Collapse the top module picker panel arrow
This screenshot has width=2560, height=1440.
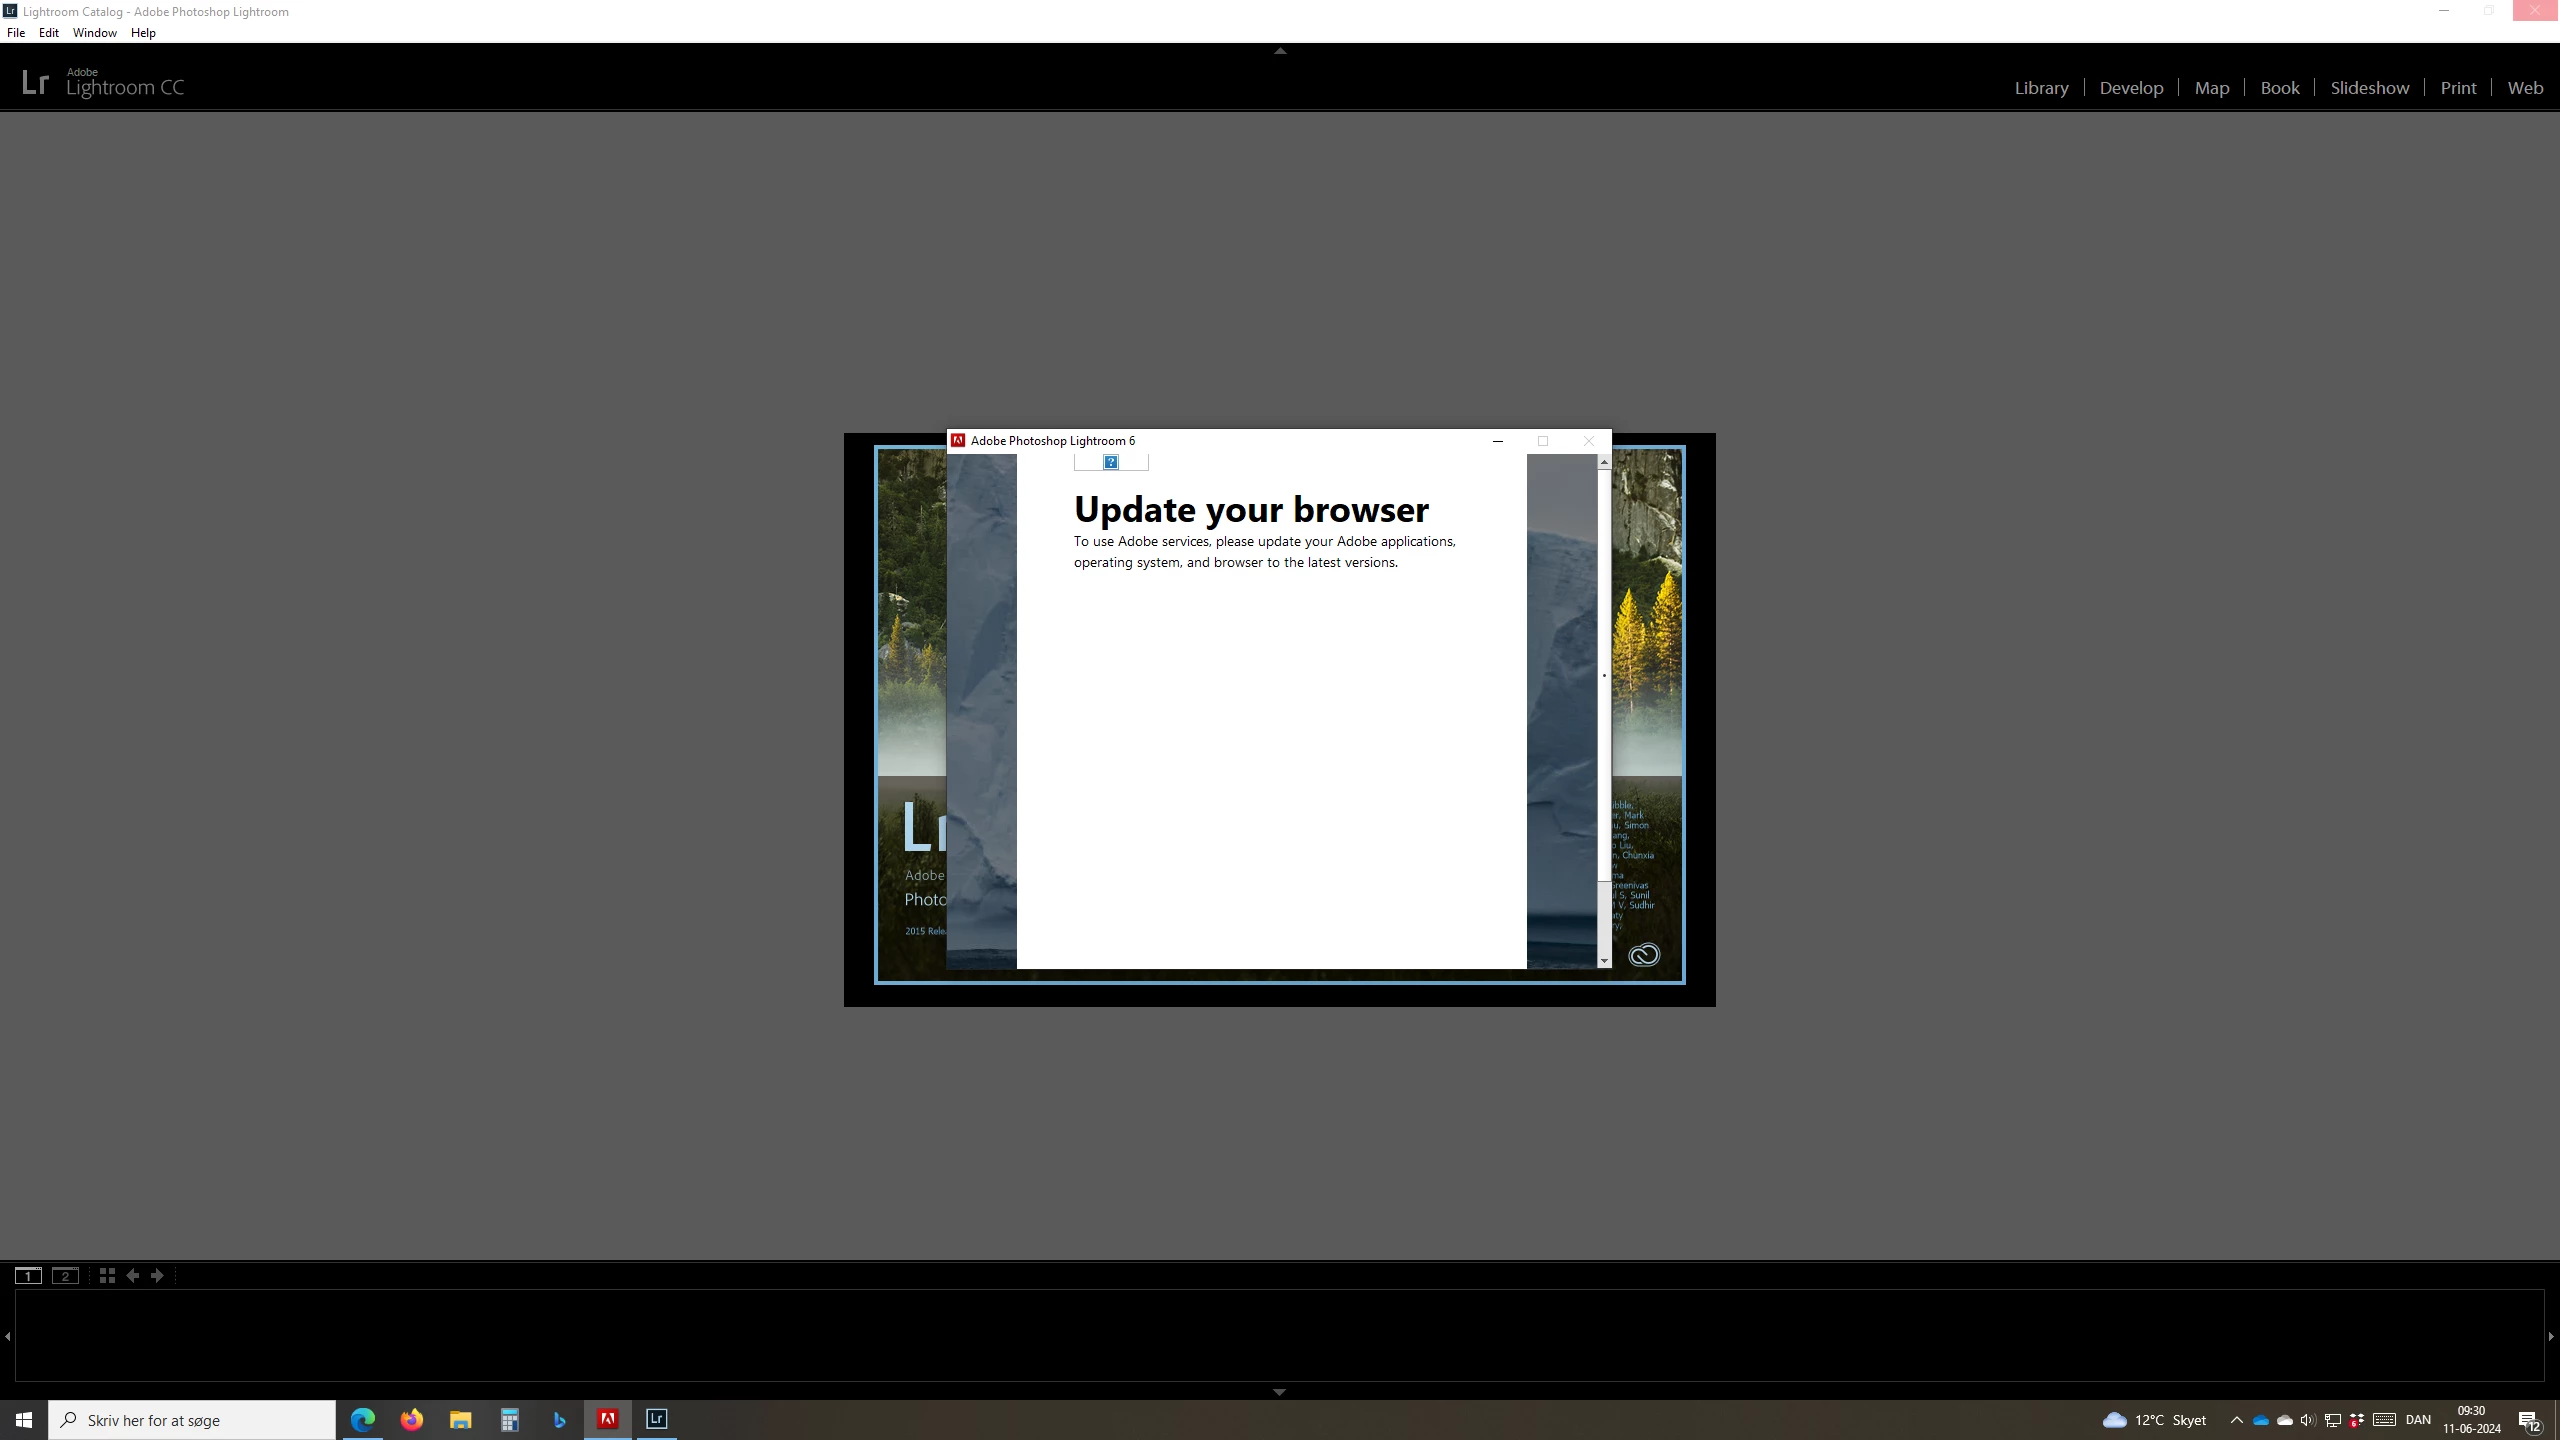click(x=1280, y=50)
